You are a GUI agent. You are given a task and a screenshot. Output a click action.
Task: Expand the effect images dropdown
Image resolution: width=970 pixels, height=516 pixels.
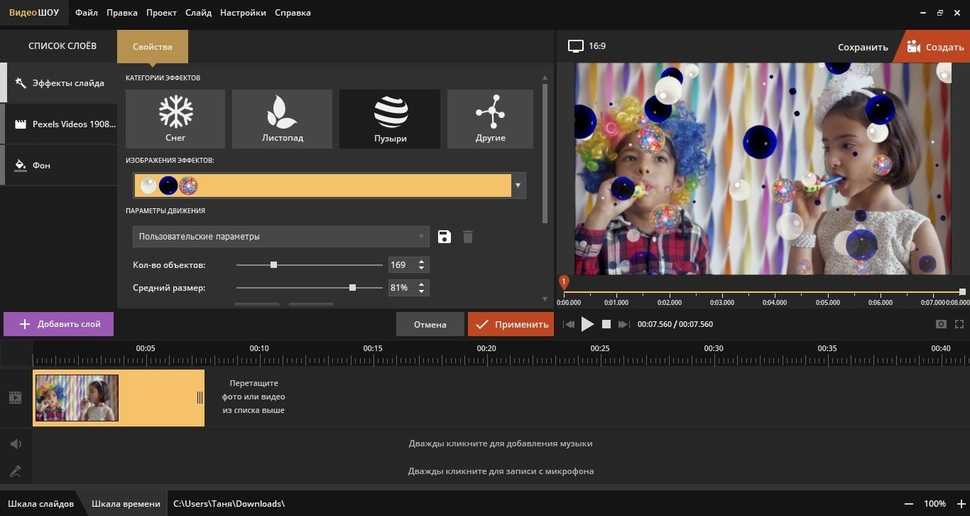[x=517, y=186]
